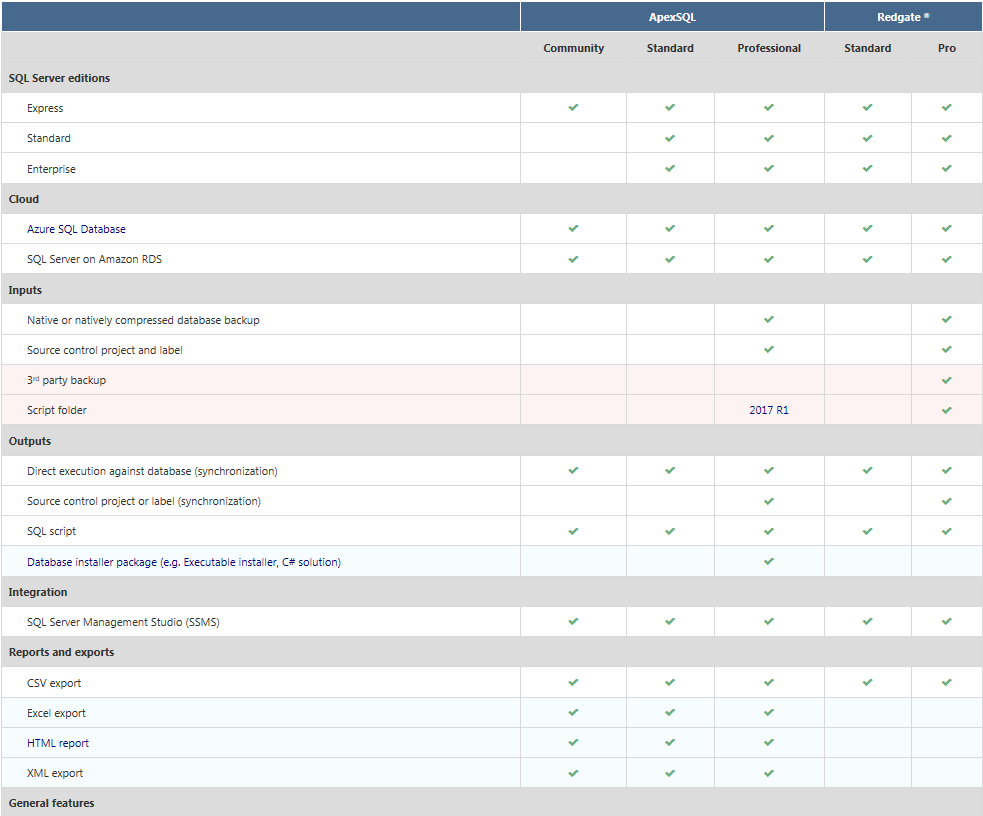The height and width of the screenshot is (816, 983).
Task: Open the Database installer package link
Action: 184,562
